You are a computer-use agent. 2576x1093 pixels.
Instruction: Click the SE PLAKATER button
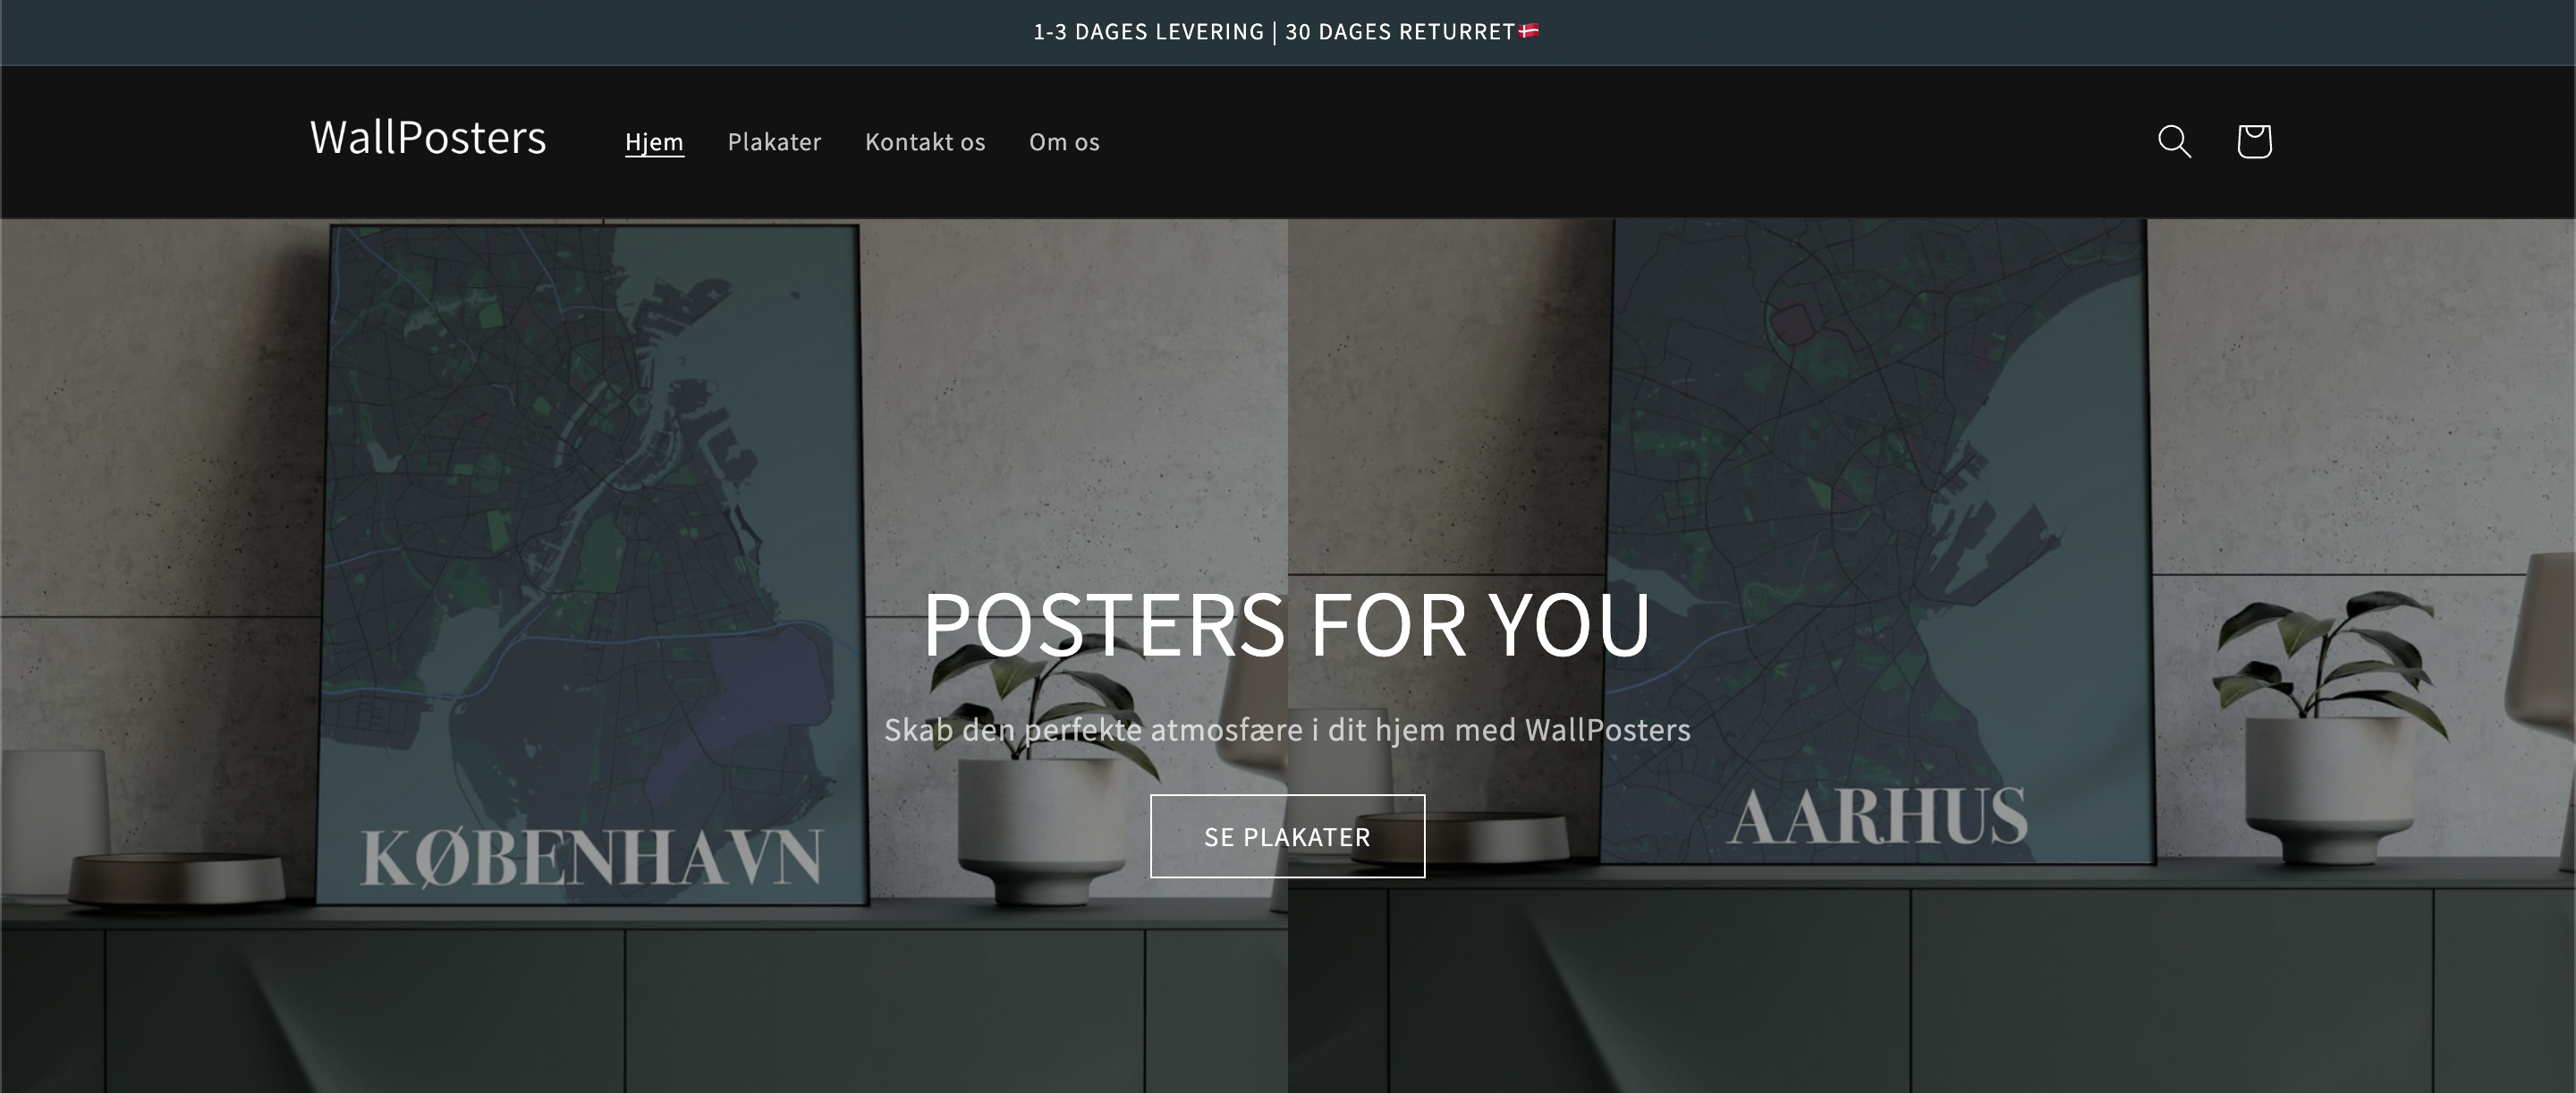(1287, 836)
